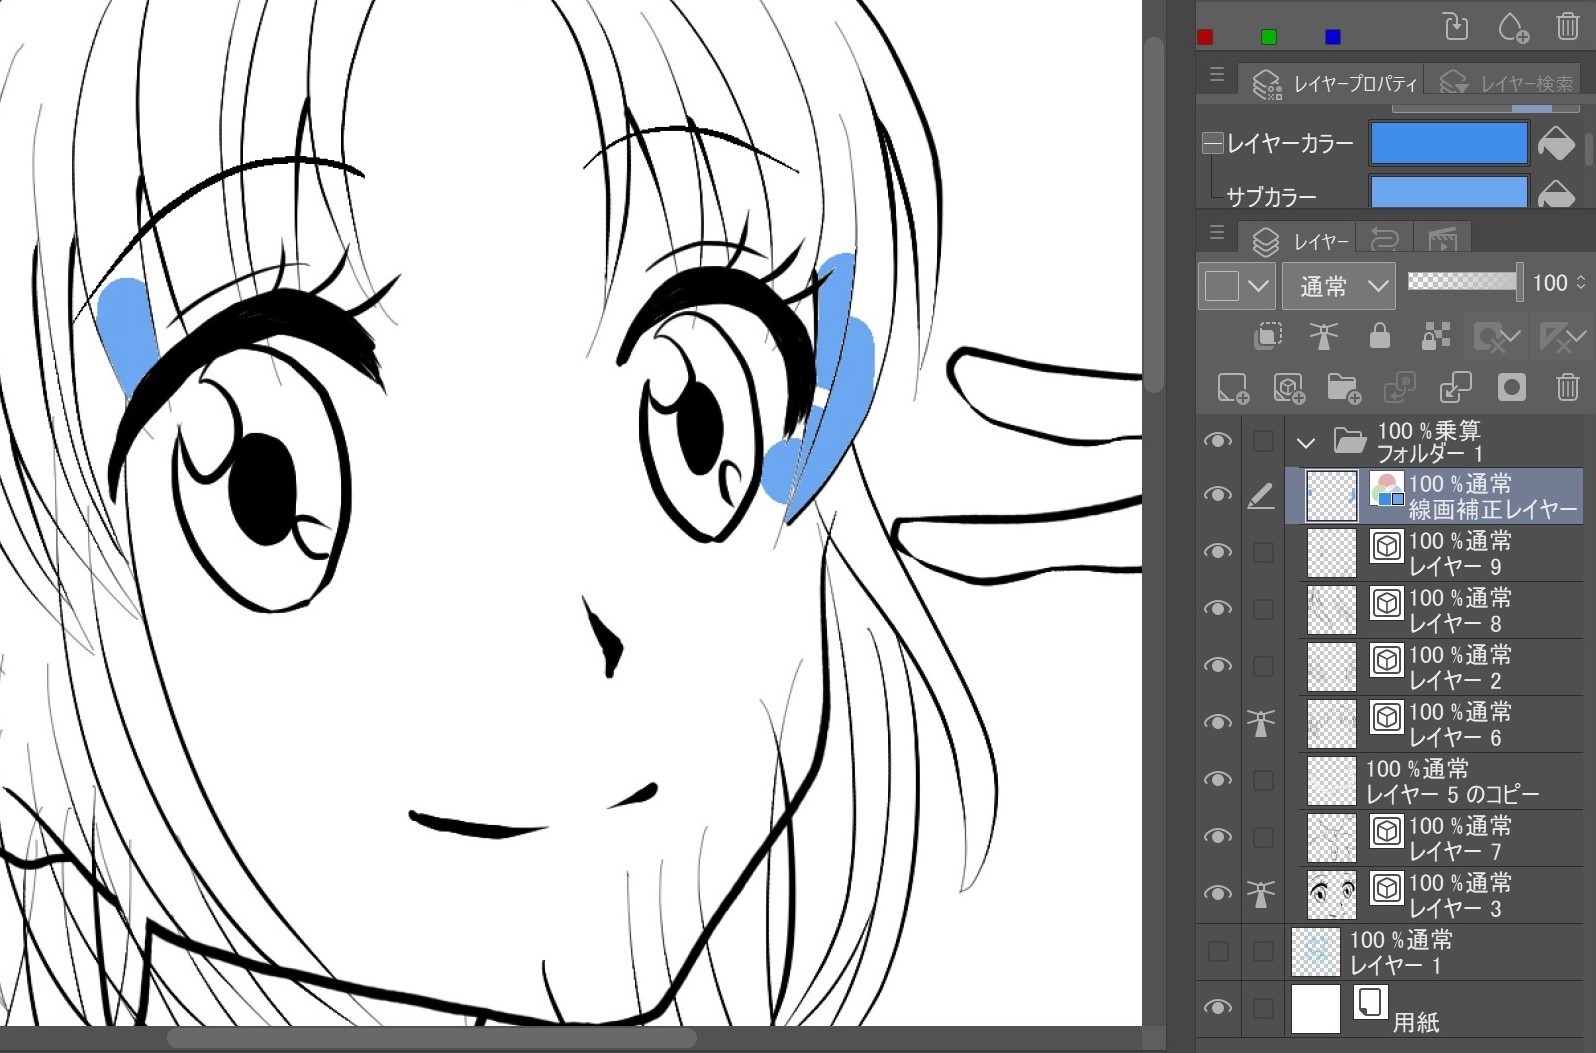Click bucket icon next to レイヤーカラー swatch
Screen dimensions: 1596x1053
tap(1556, 144)
